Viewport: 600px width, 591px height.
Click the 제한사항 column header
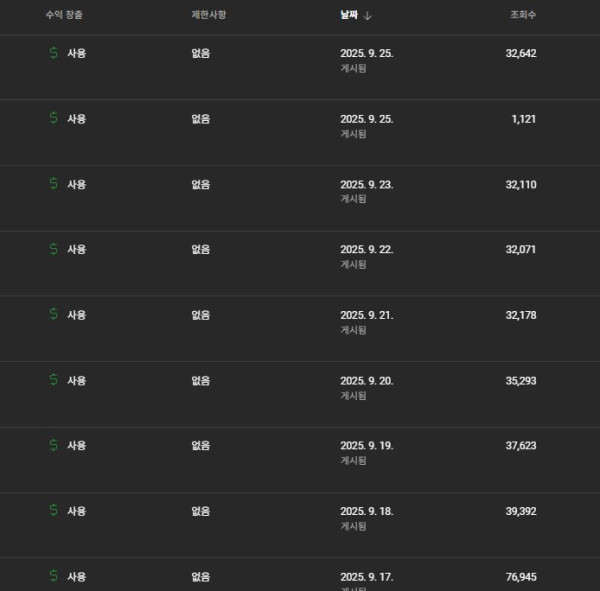(x=208, y=15)
